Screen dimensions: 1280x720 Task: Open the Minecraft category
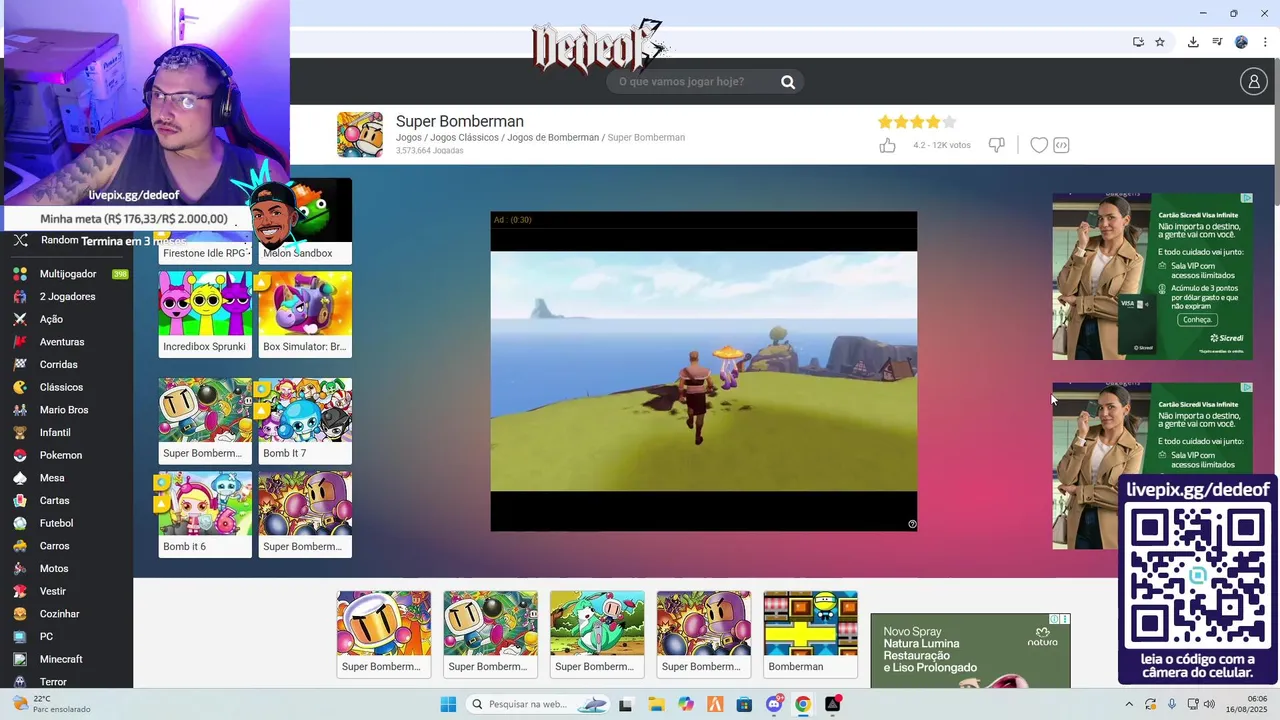61,659
